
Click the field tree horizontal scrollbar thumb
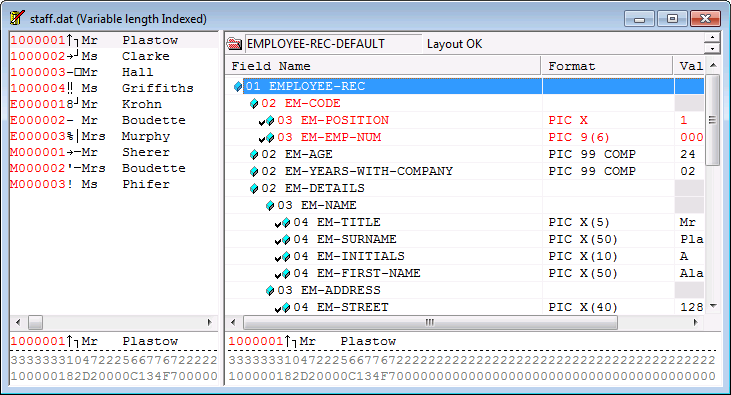430,322
